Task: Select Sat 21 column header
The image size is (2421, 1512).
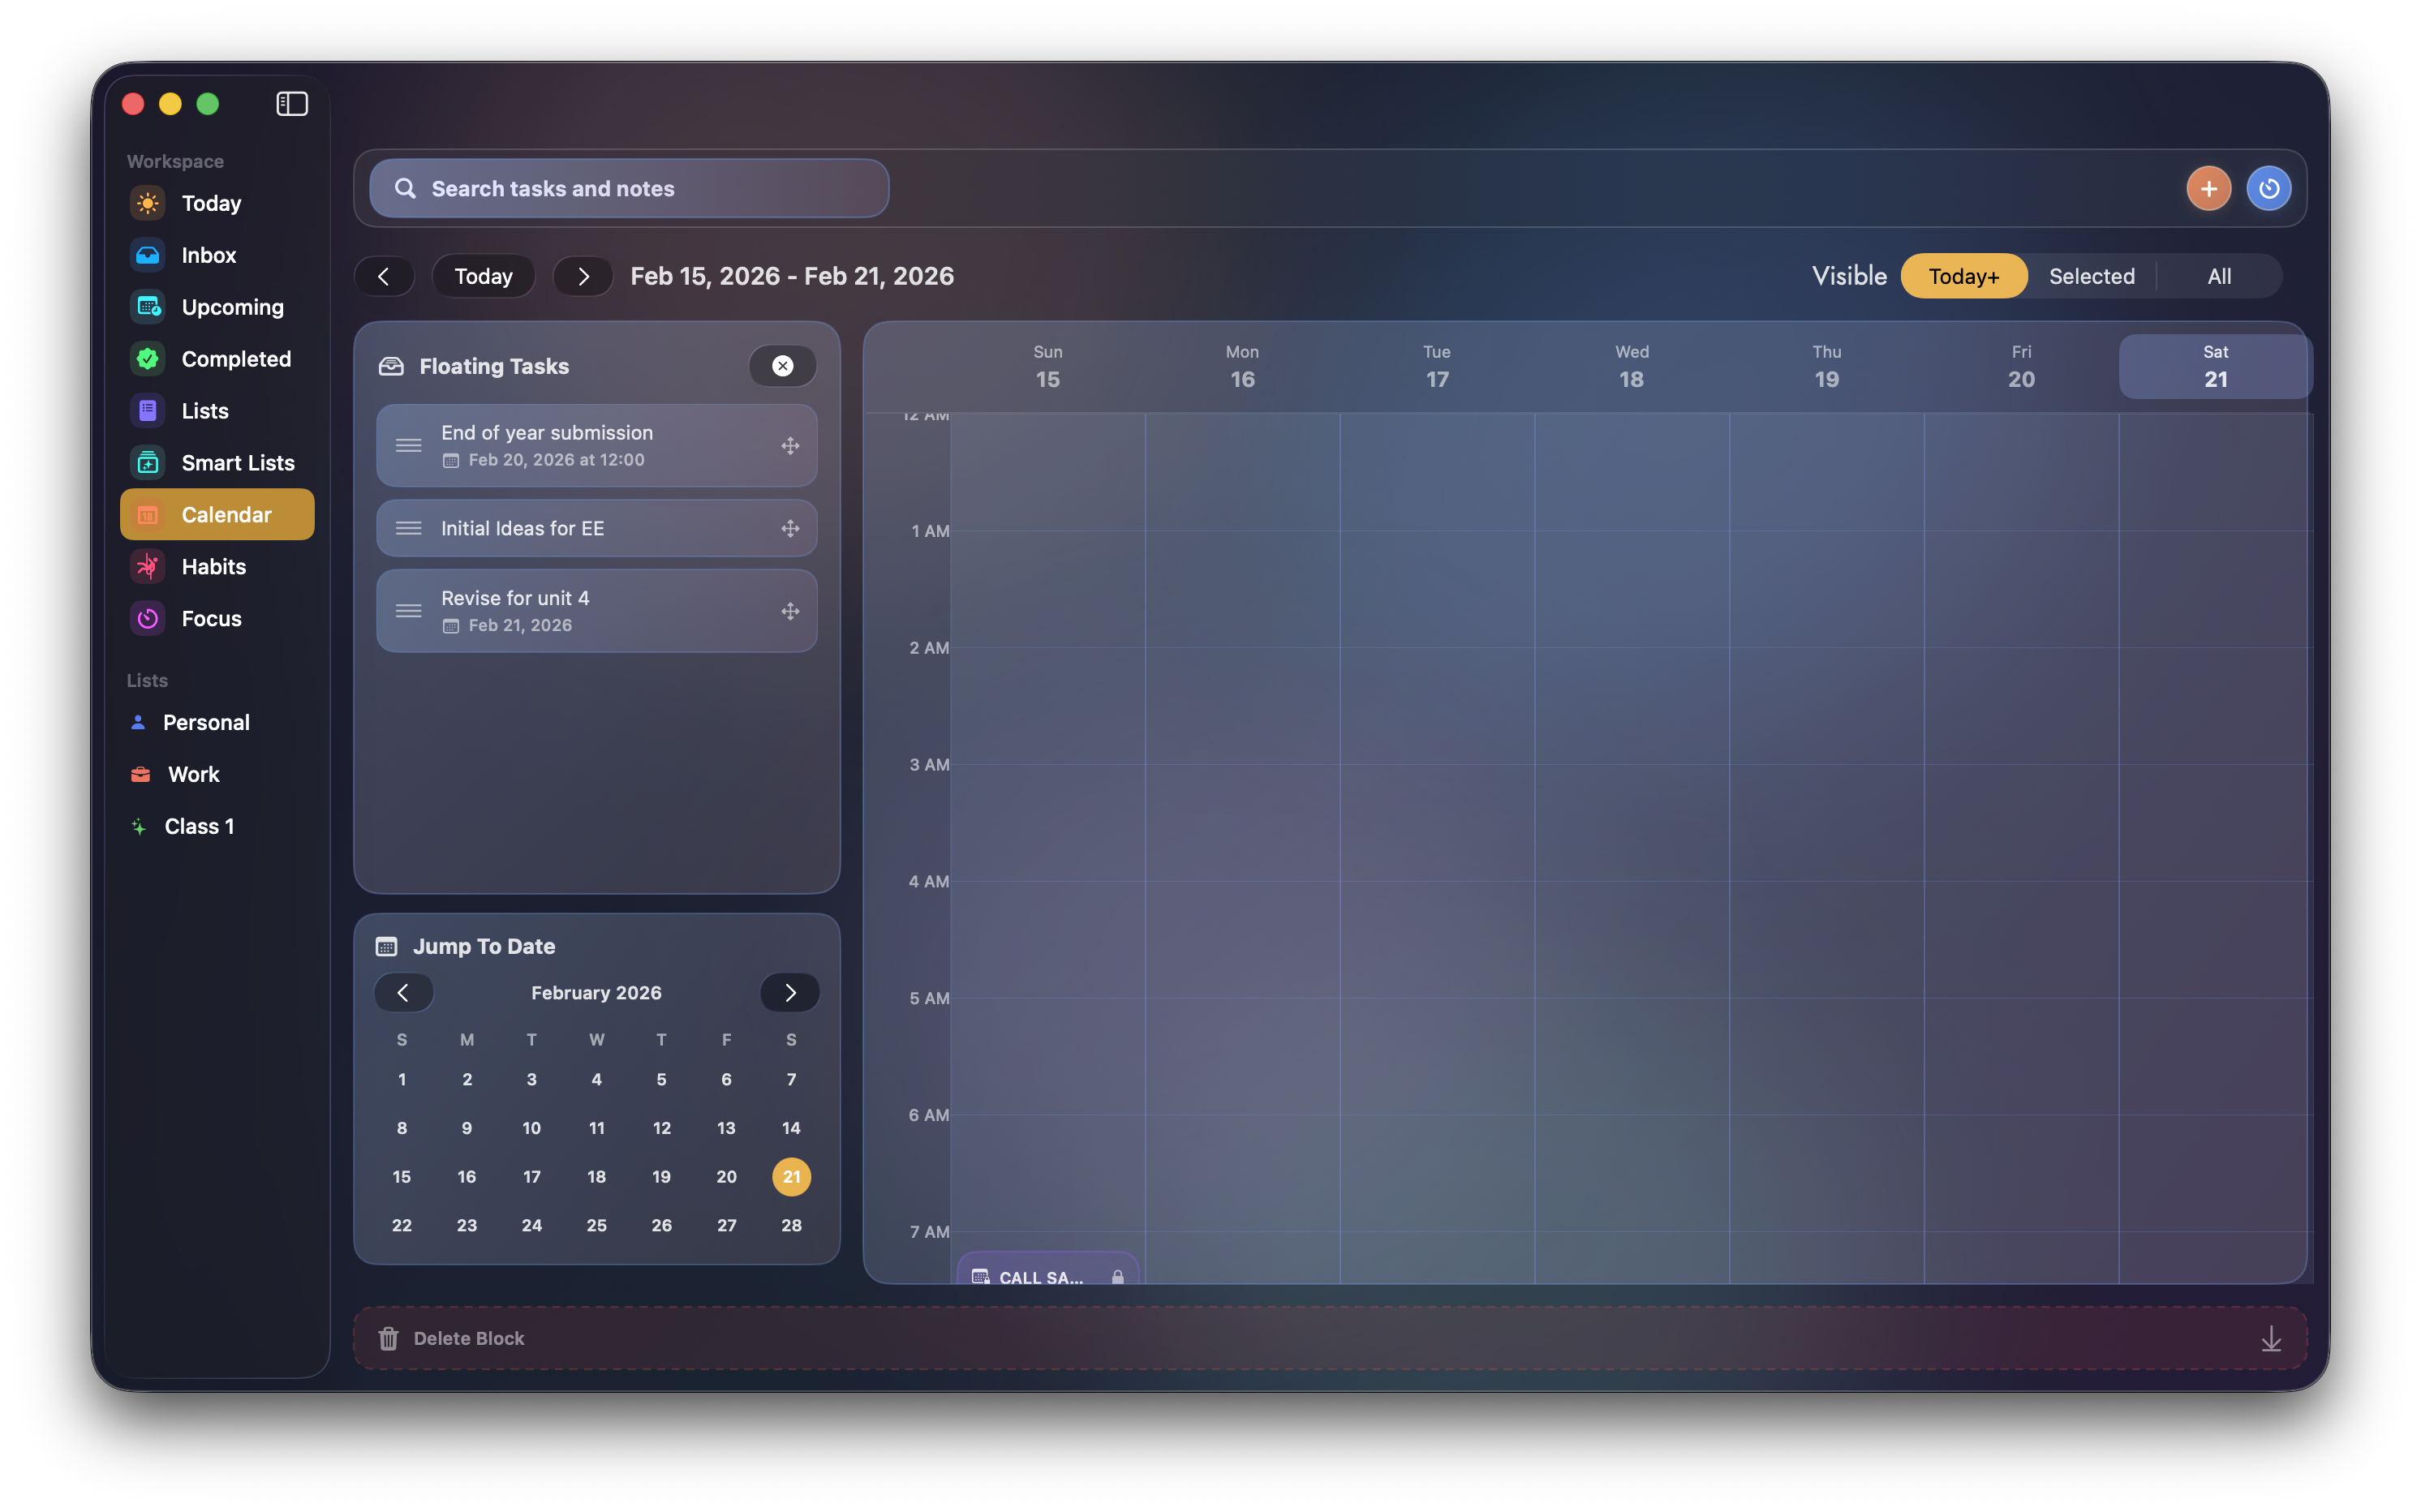Action: 2215,366
